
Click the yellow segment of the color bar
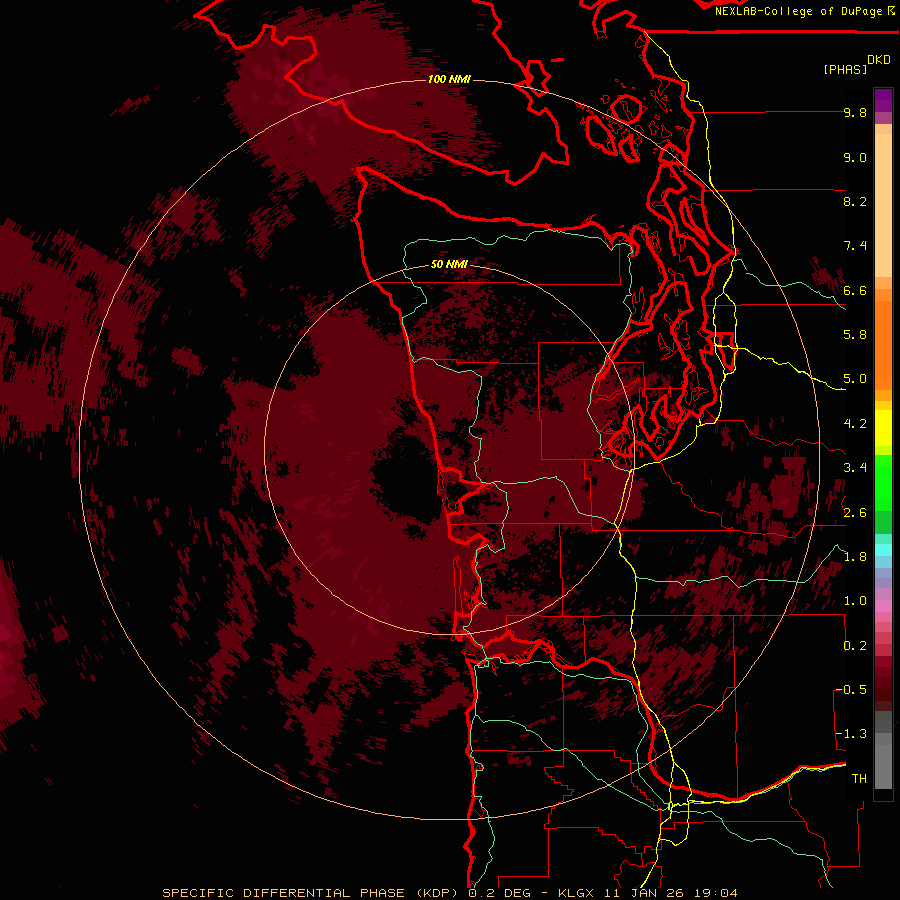[x=883, y=428]
